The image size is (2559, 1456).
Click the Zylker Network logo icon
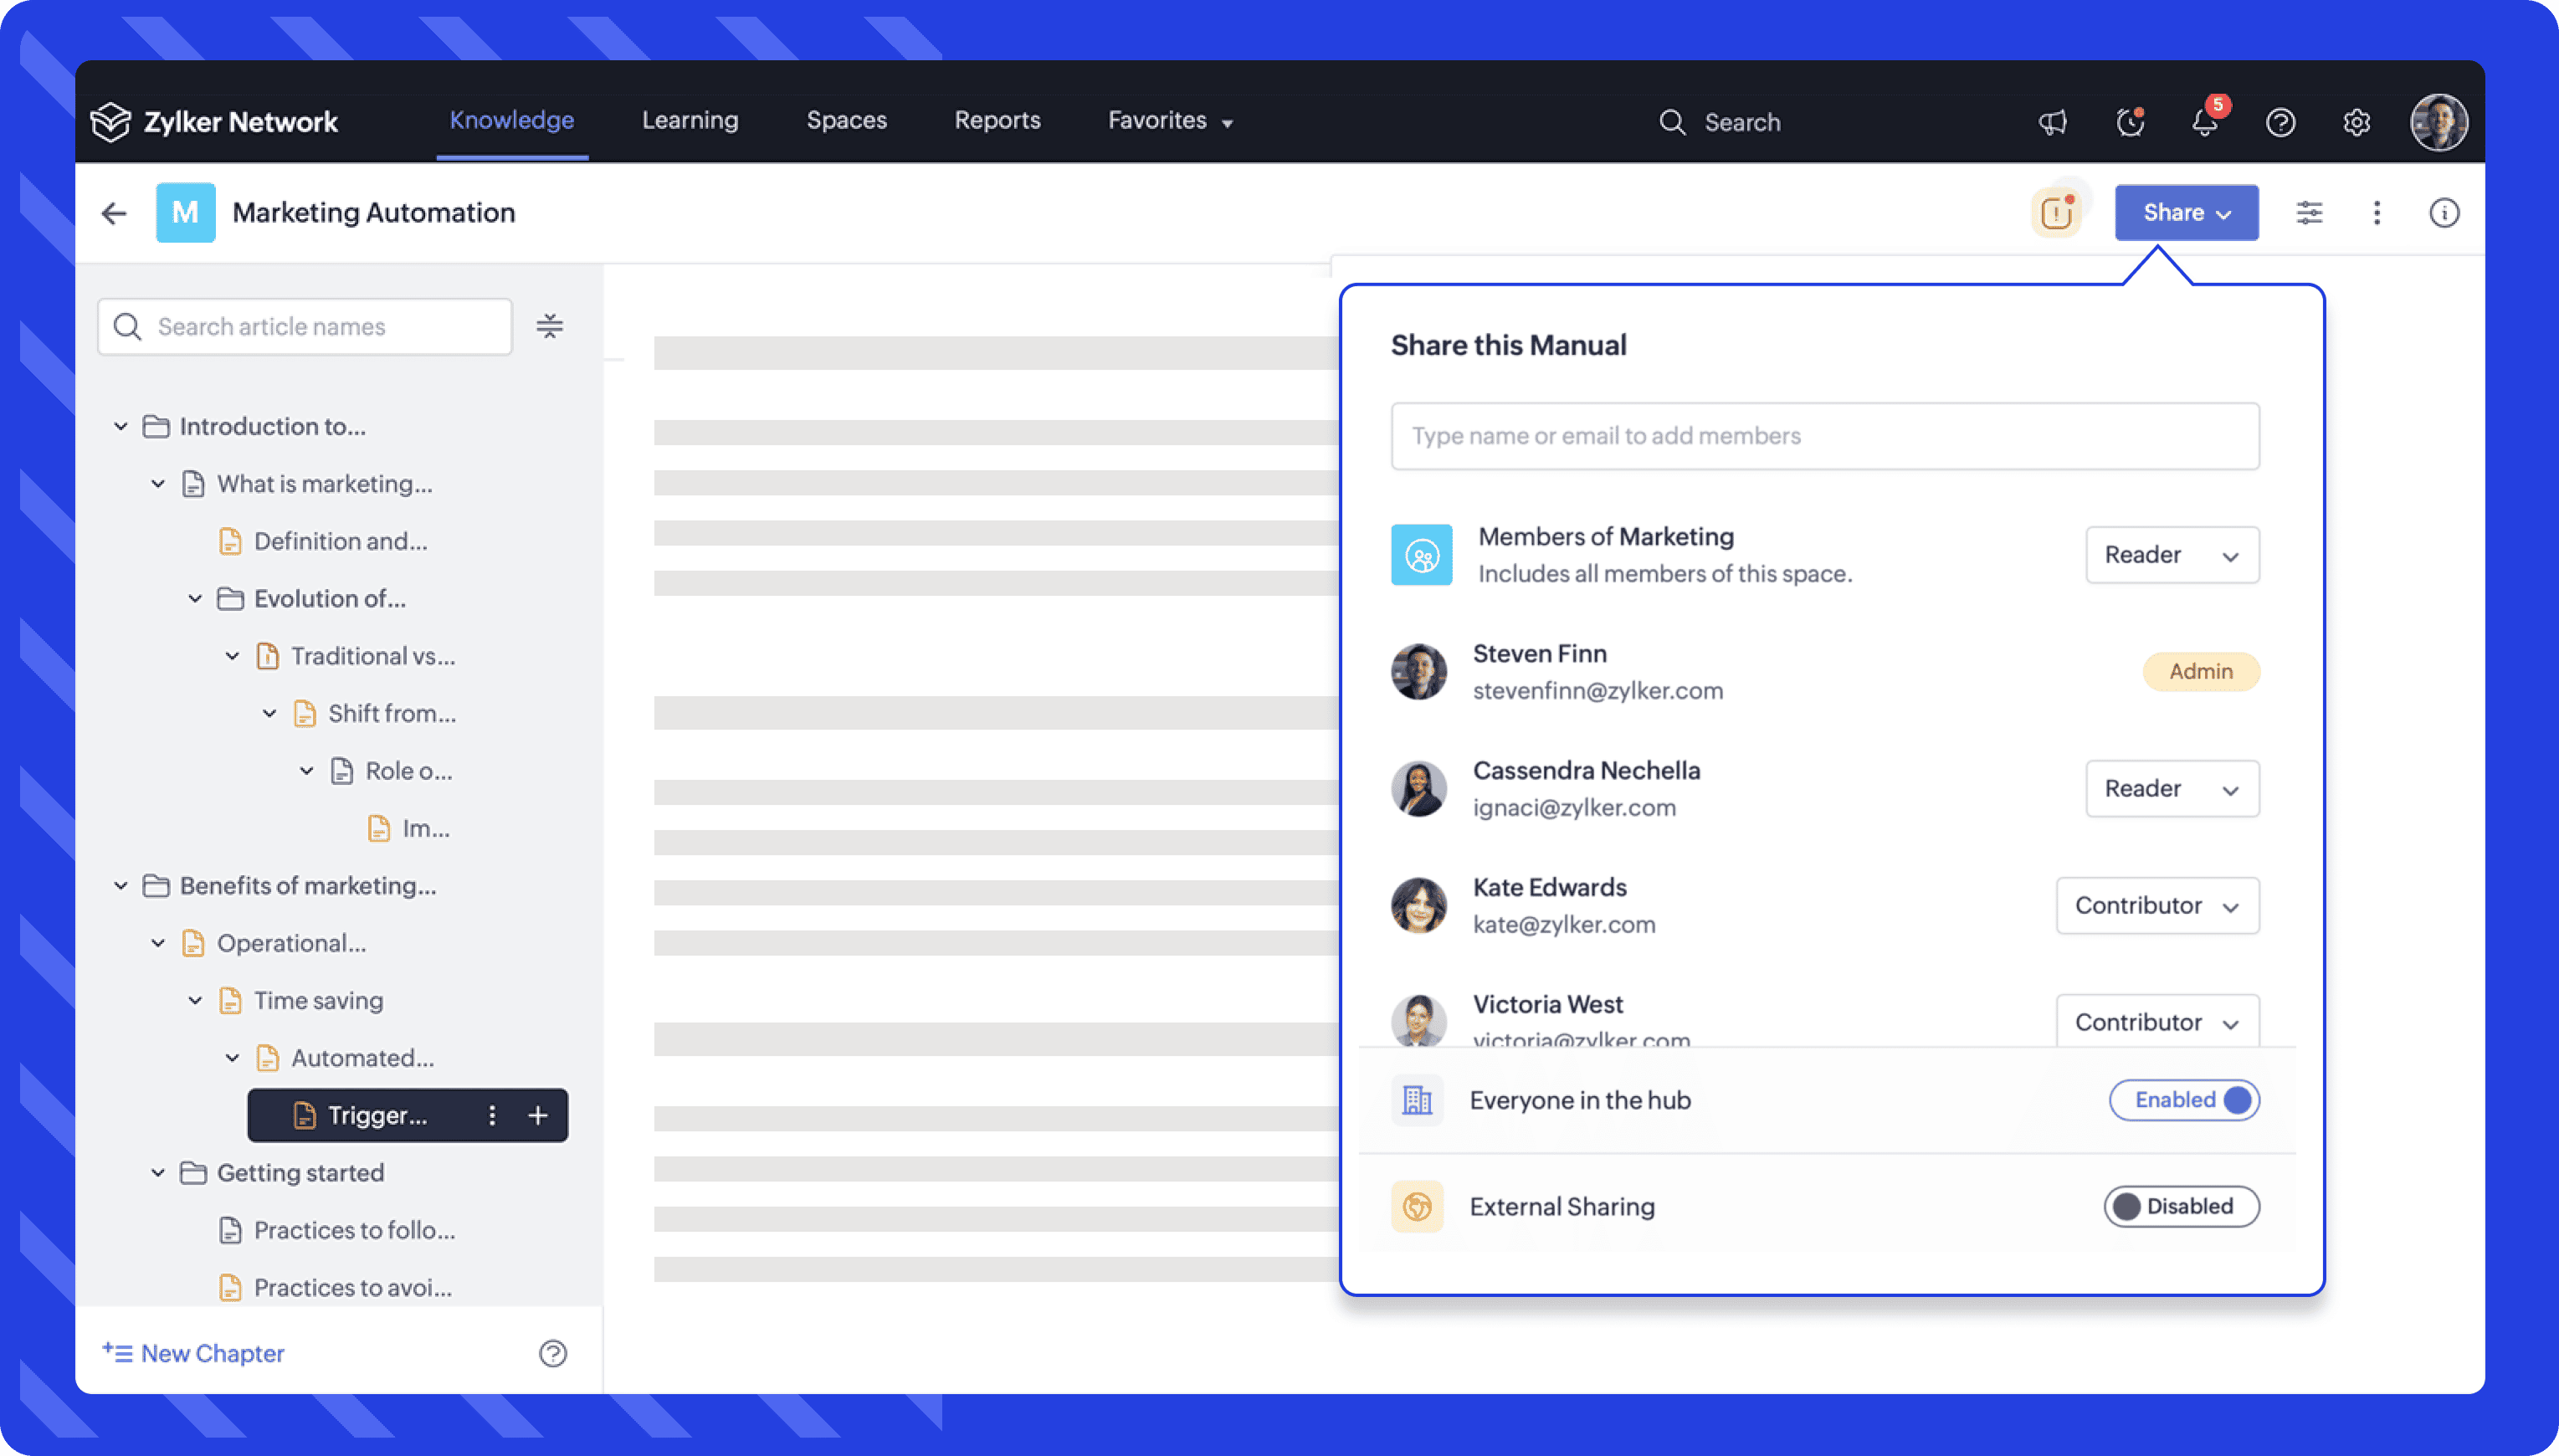click(x=111, y=122)
